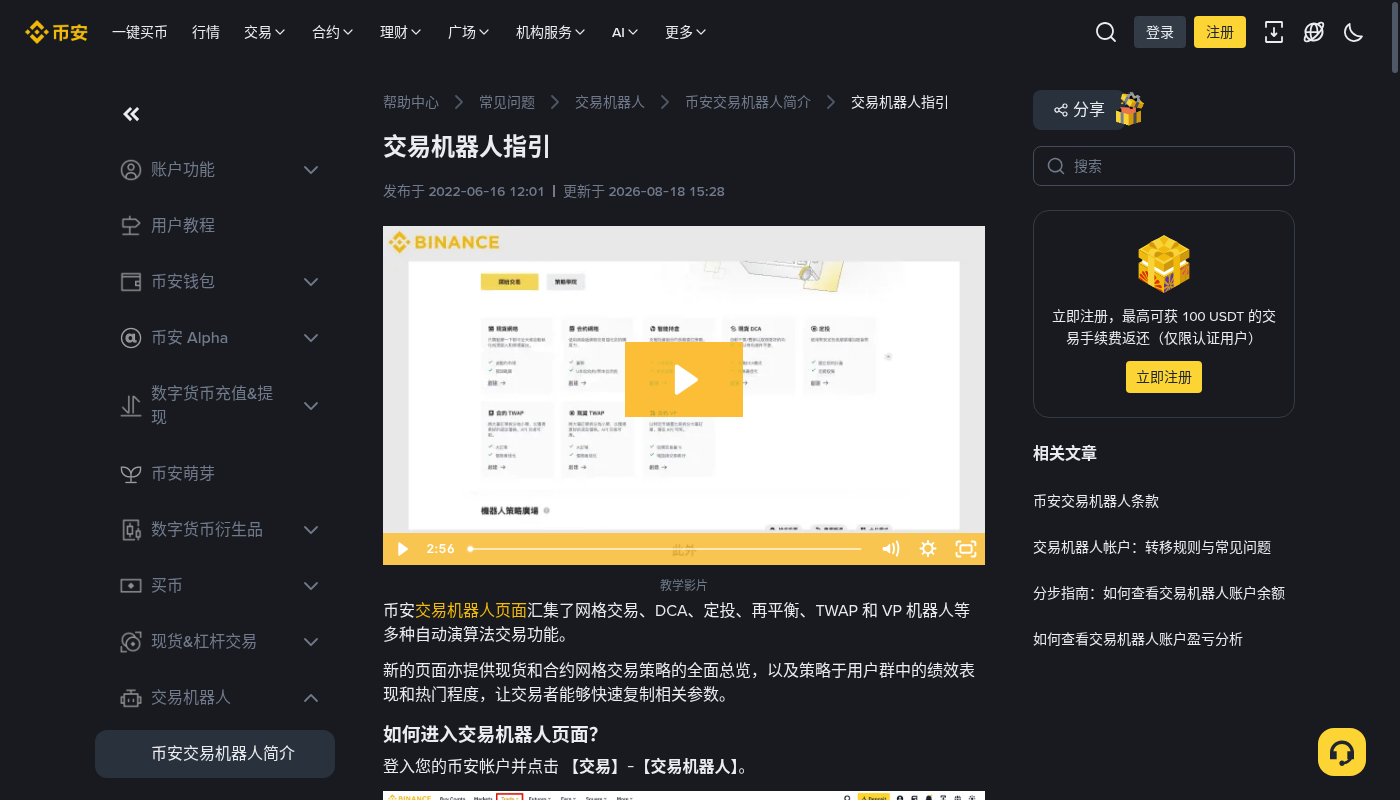Open the language globe icon
Screen dimensions: 1400x800
(x=1314, y=32)
